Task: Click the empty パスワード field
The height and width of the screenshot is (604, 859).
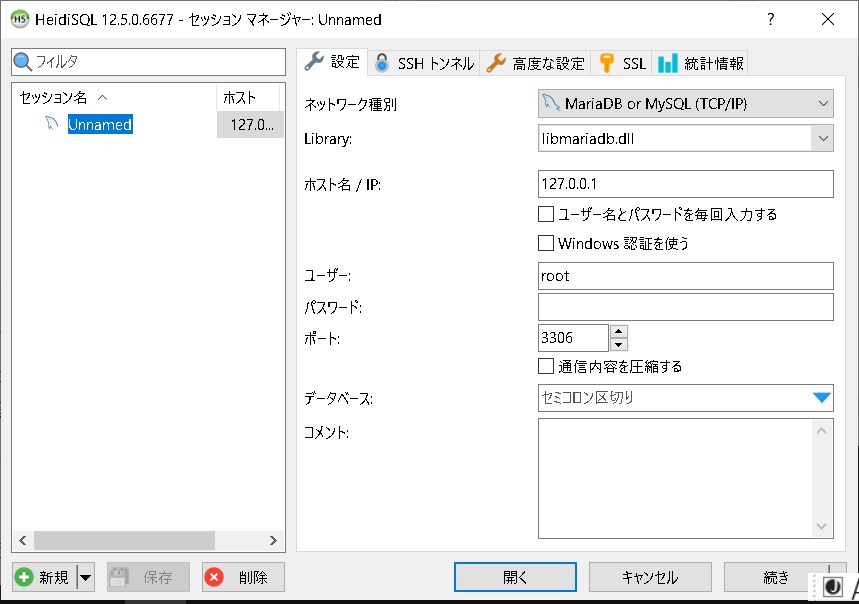Action: click(685, 307)
